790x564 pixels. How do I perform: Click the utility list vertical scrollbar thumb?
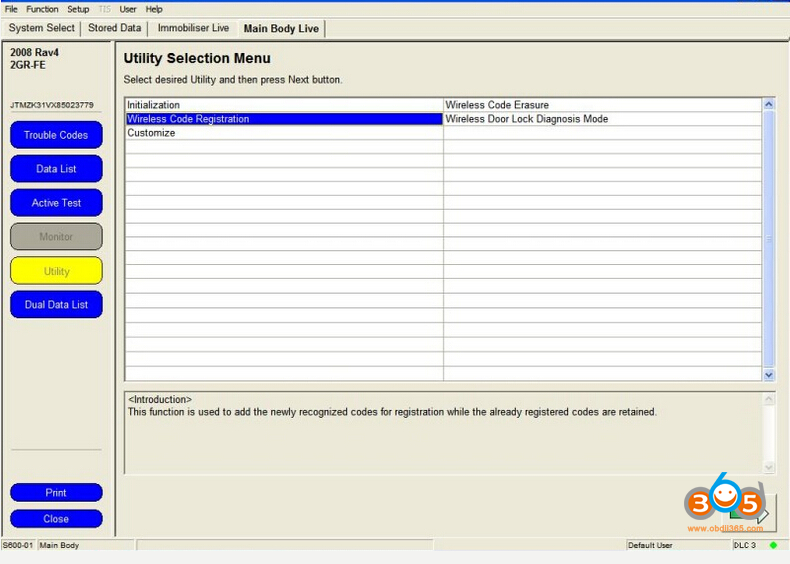tap(768, 239)
